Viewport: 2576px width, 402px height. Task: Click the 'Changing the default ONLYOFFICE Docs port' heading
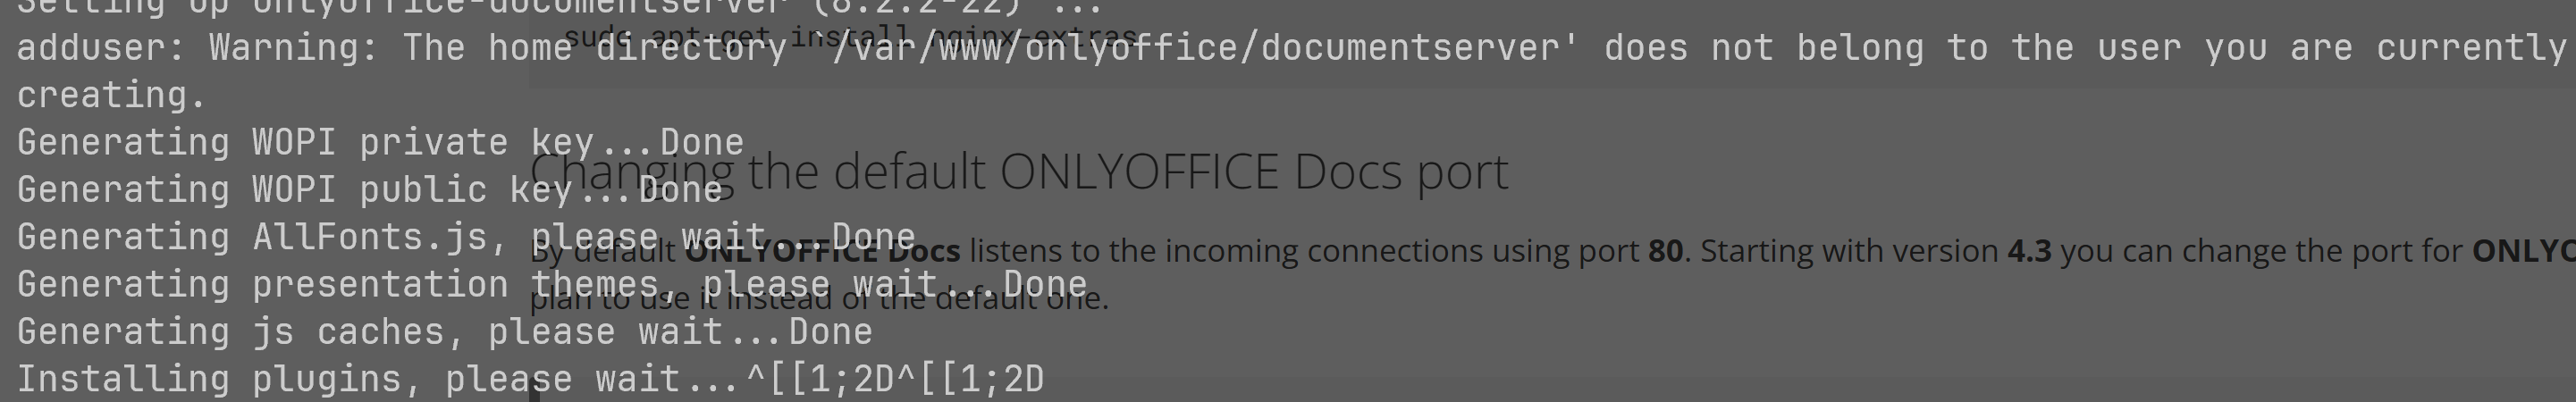tap(1018, 172)
